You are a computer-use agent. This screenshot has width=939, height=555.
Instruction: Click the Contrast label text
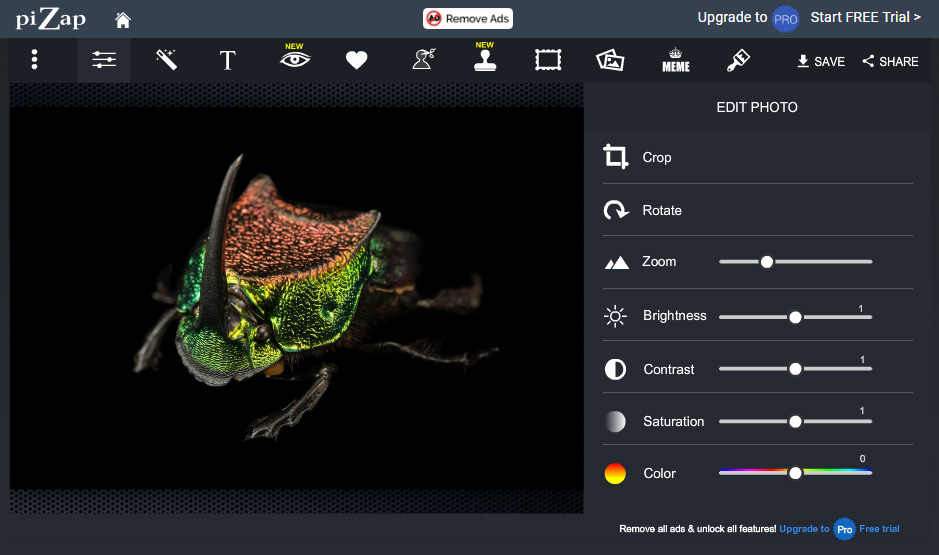(669, 369)
